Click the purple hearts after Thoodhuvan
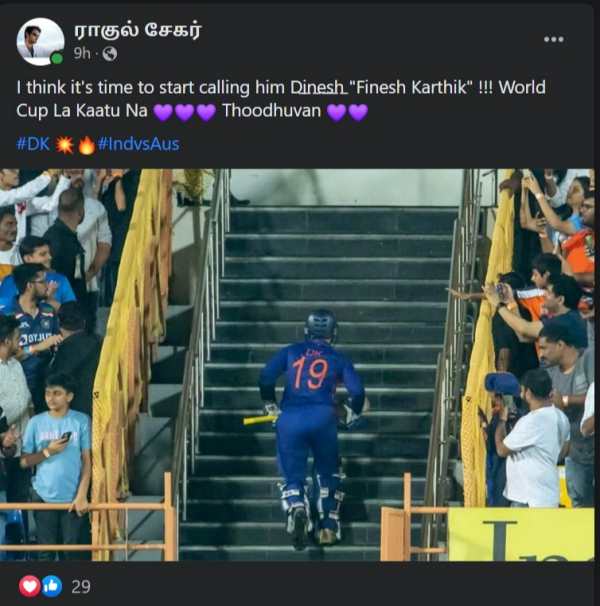 point(346,111)
